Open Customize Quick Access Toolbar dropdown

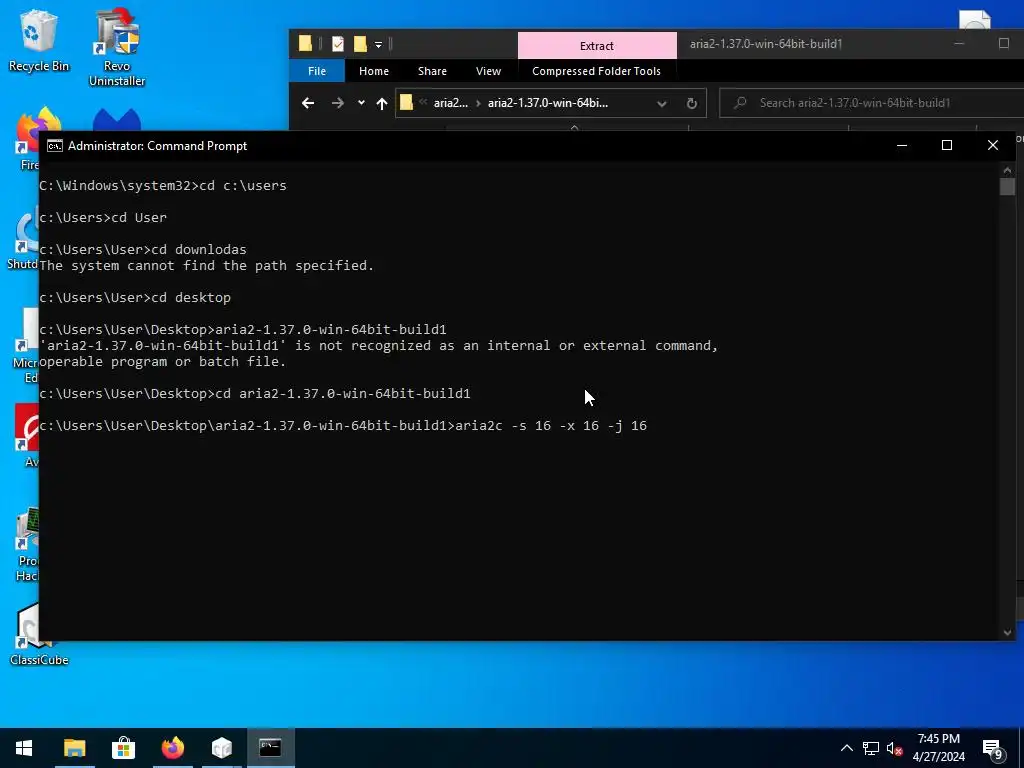click(378, 44)
